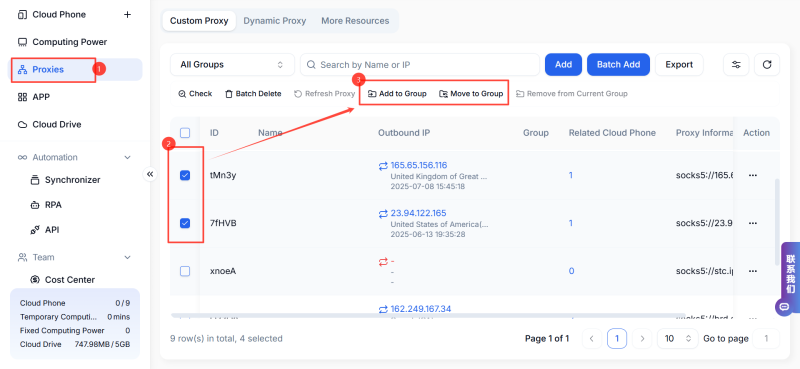Open the Cloud Phone section
800x369 pixels.
[x=59, y=14]
